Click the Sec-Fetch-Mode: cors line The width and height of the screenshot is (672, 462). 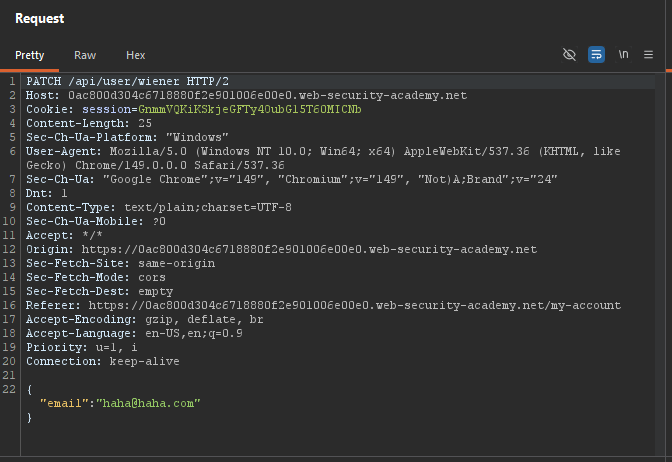(96, 278)
